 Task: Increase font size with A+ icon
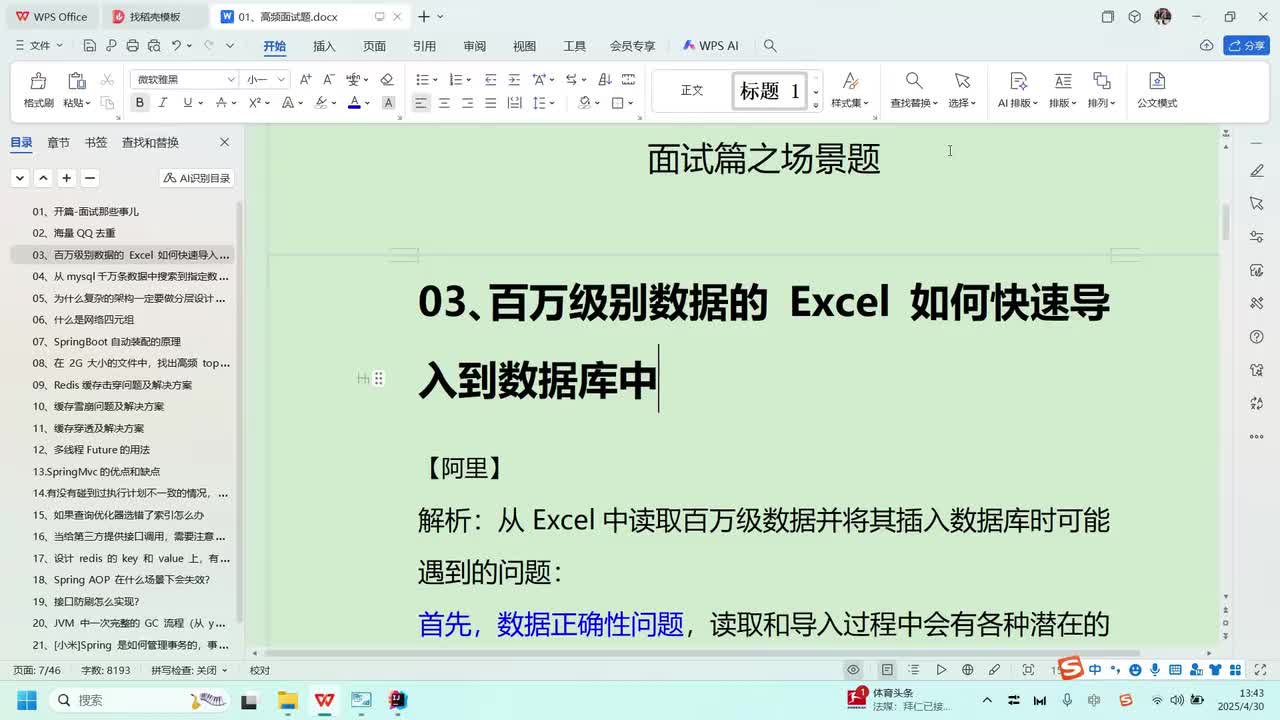coord(306,80)
